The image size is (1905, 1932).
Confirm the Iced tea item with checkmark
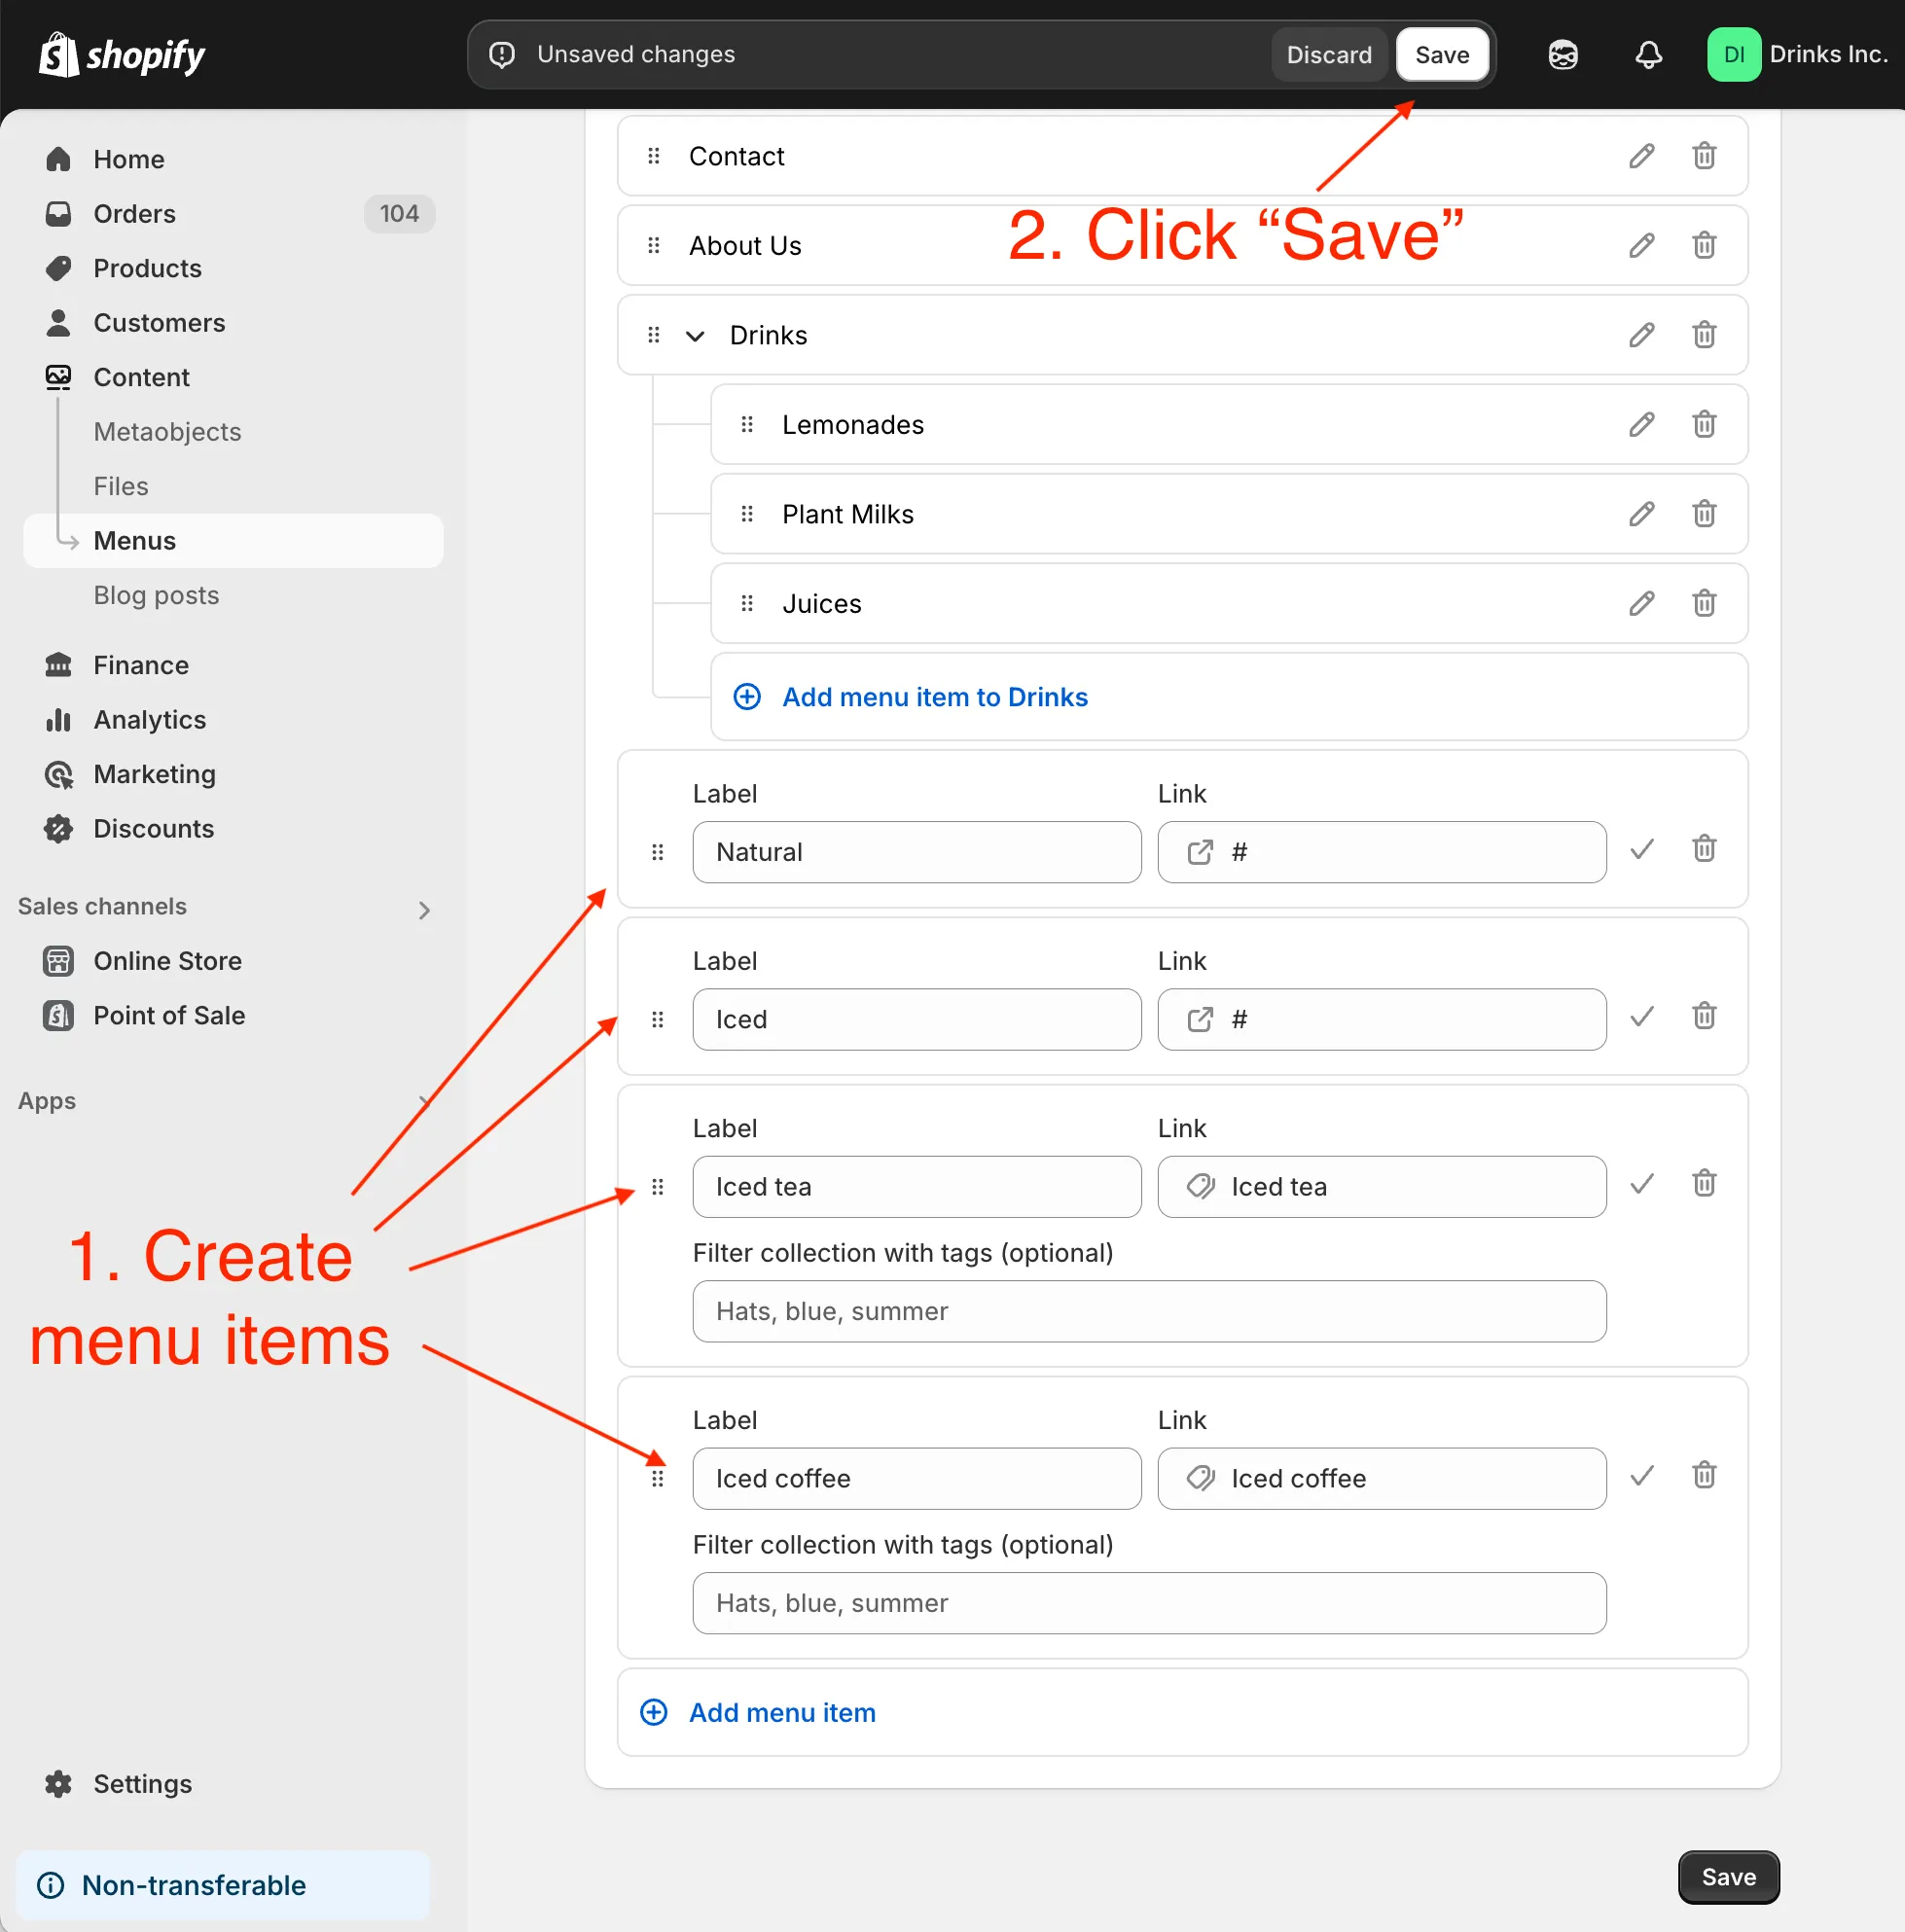[x=1640, y=1184]
